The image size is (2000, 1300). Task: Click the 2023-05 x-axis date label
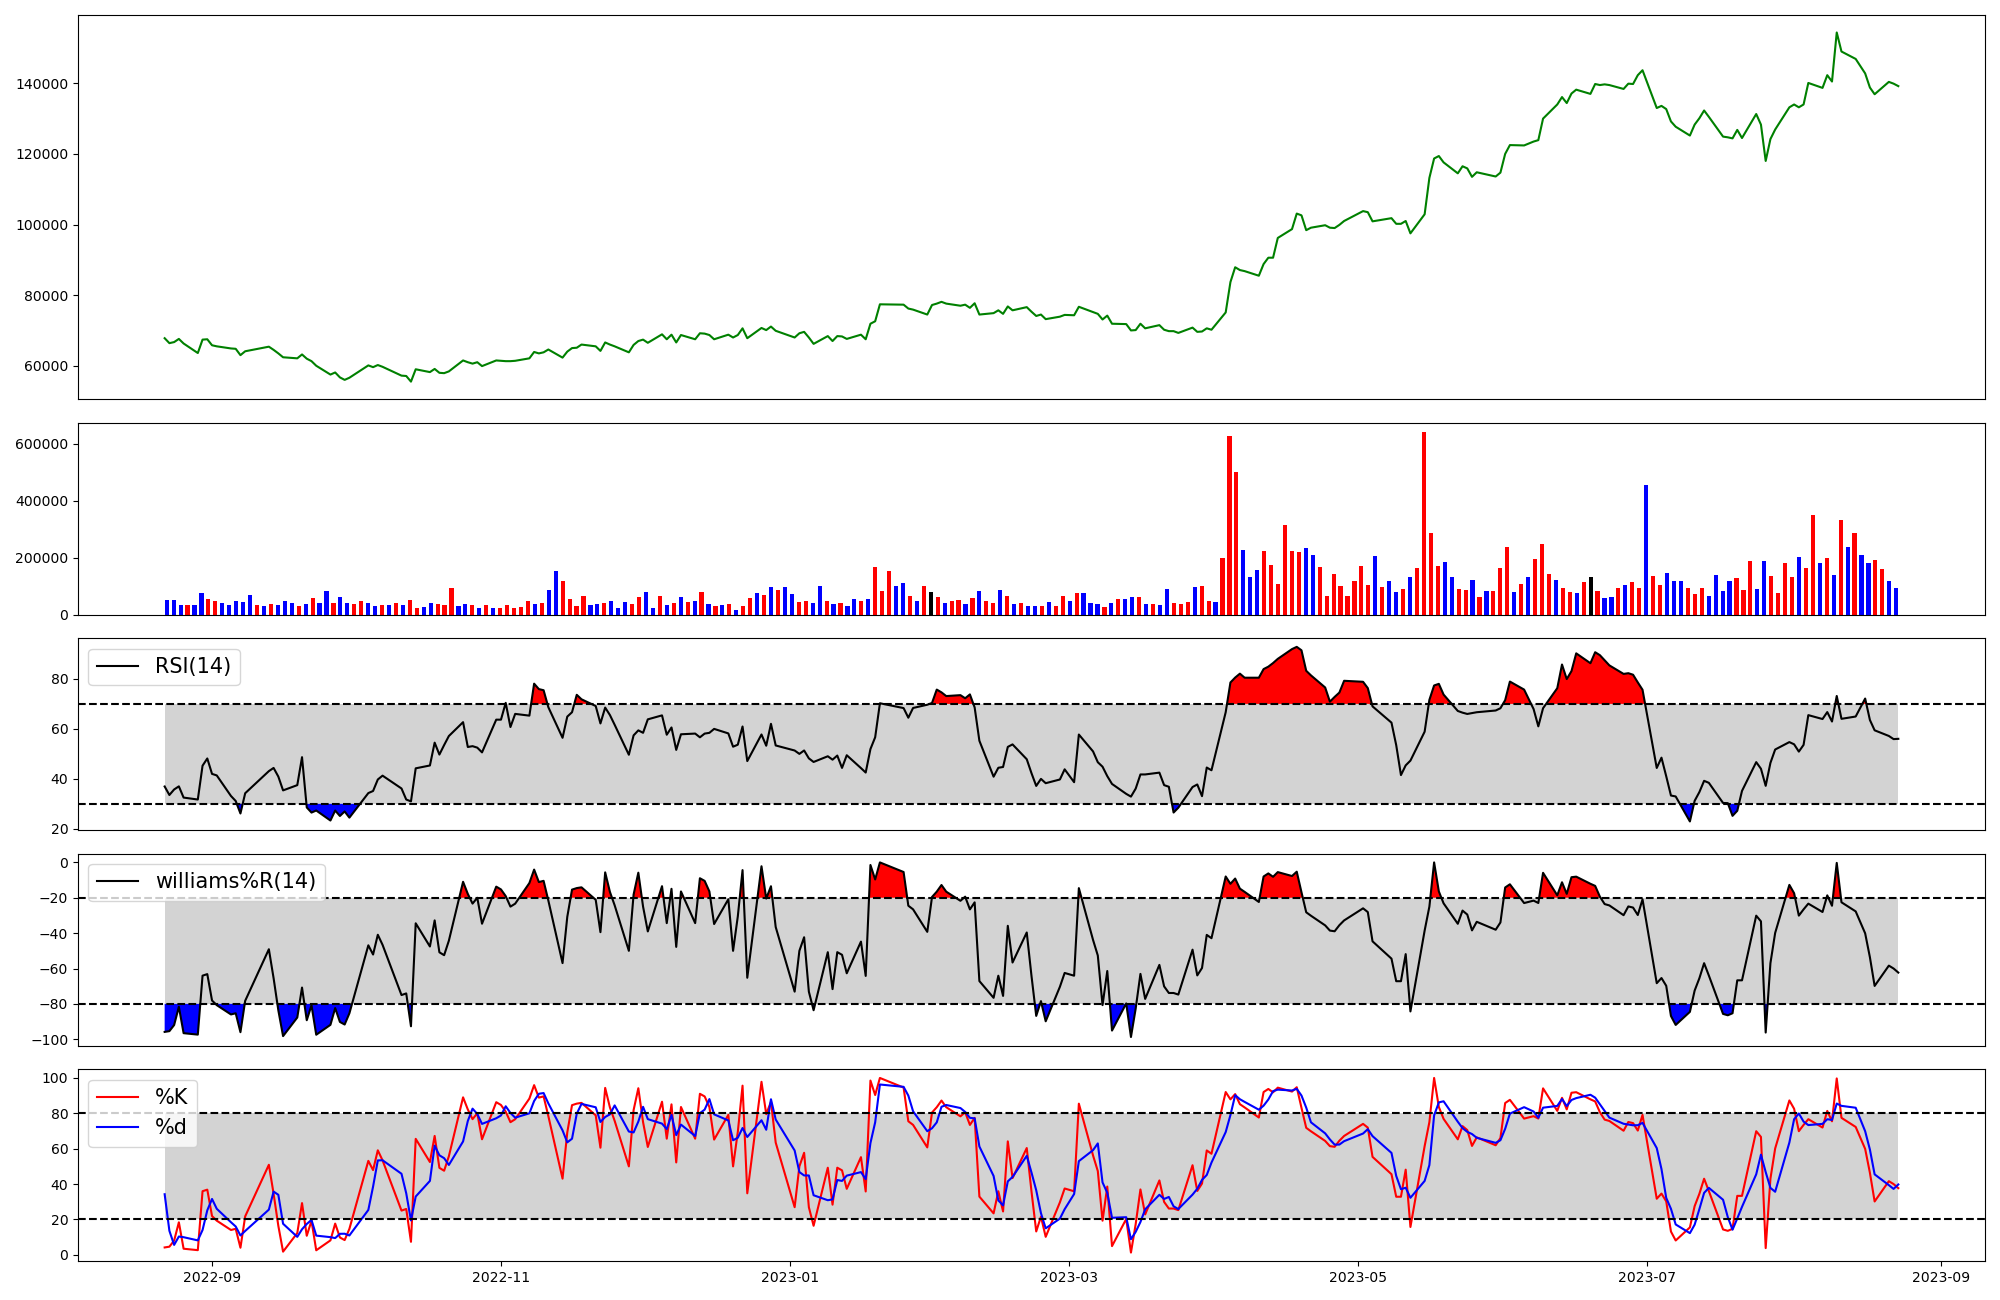(x=1358, y=1277)
